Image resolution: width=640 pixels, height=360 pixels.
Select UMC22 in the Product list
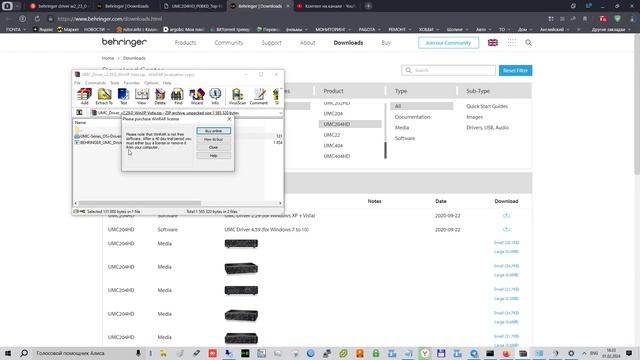pyautogui.click(x=331, y=135)
